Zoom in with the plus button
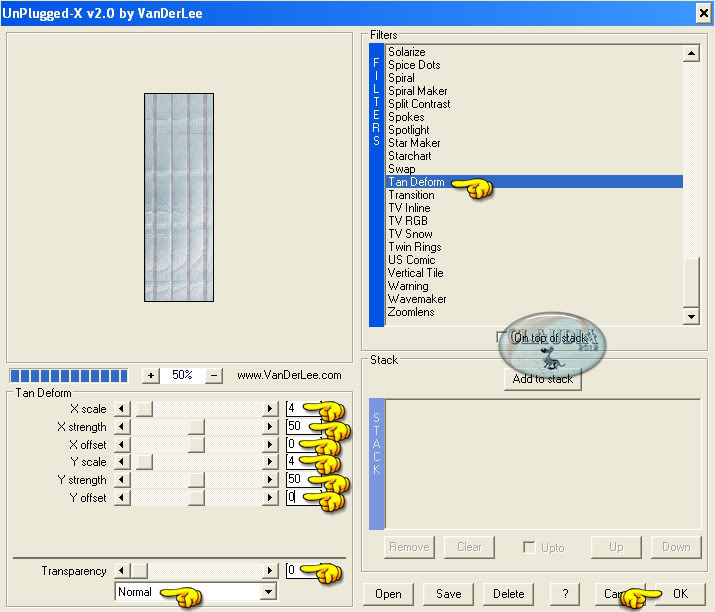The height and width of the screenshot is (612, 715). click(x=150, y=376)
